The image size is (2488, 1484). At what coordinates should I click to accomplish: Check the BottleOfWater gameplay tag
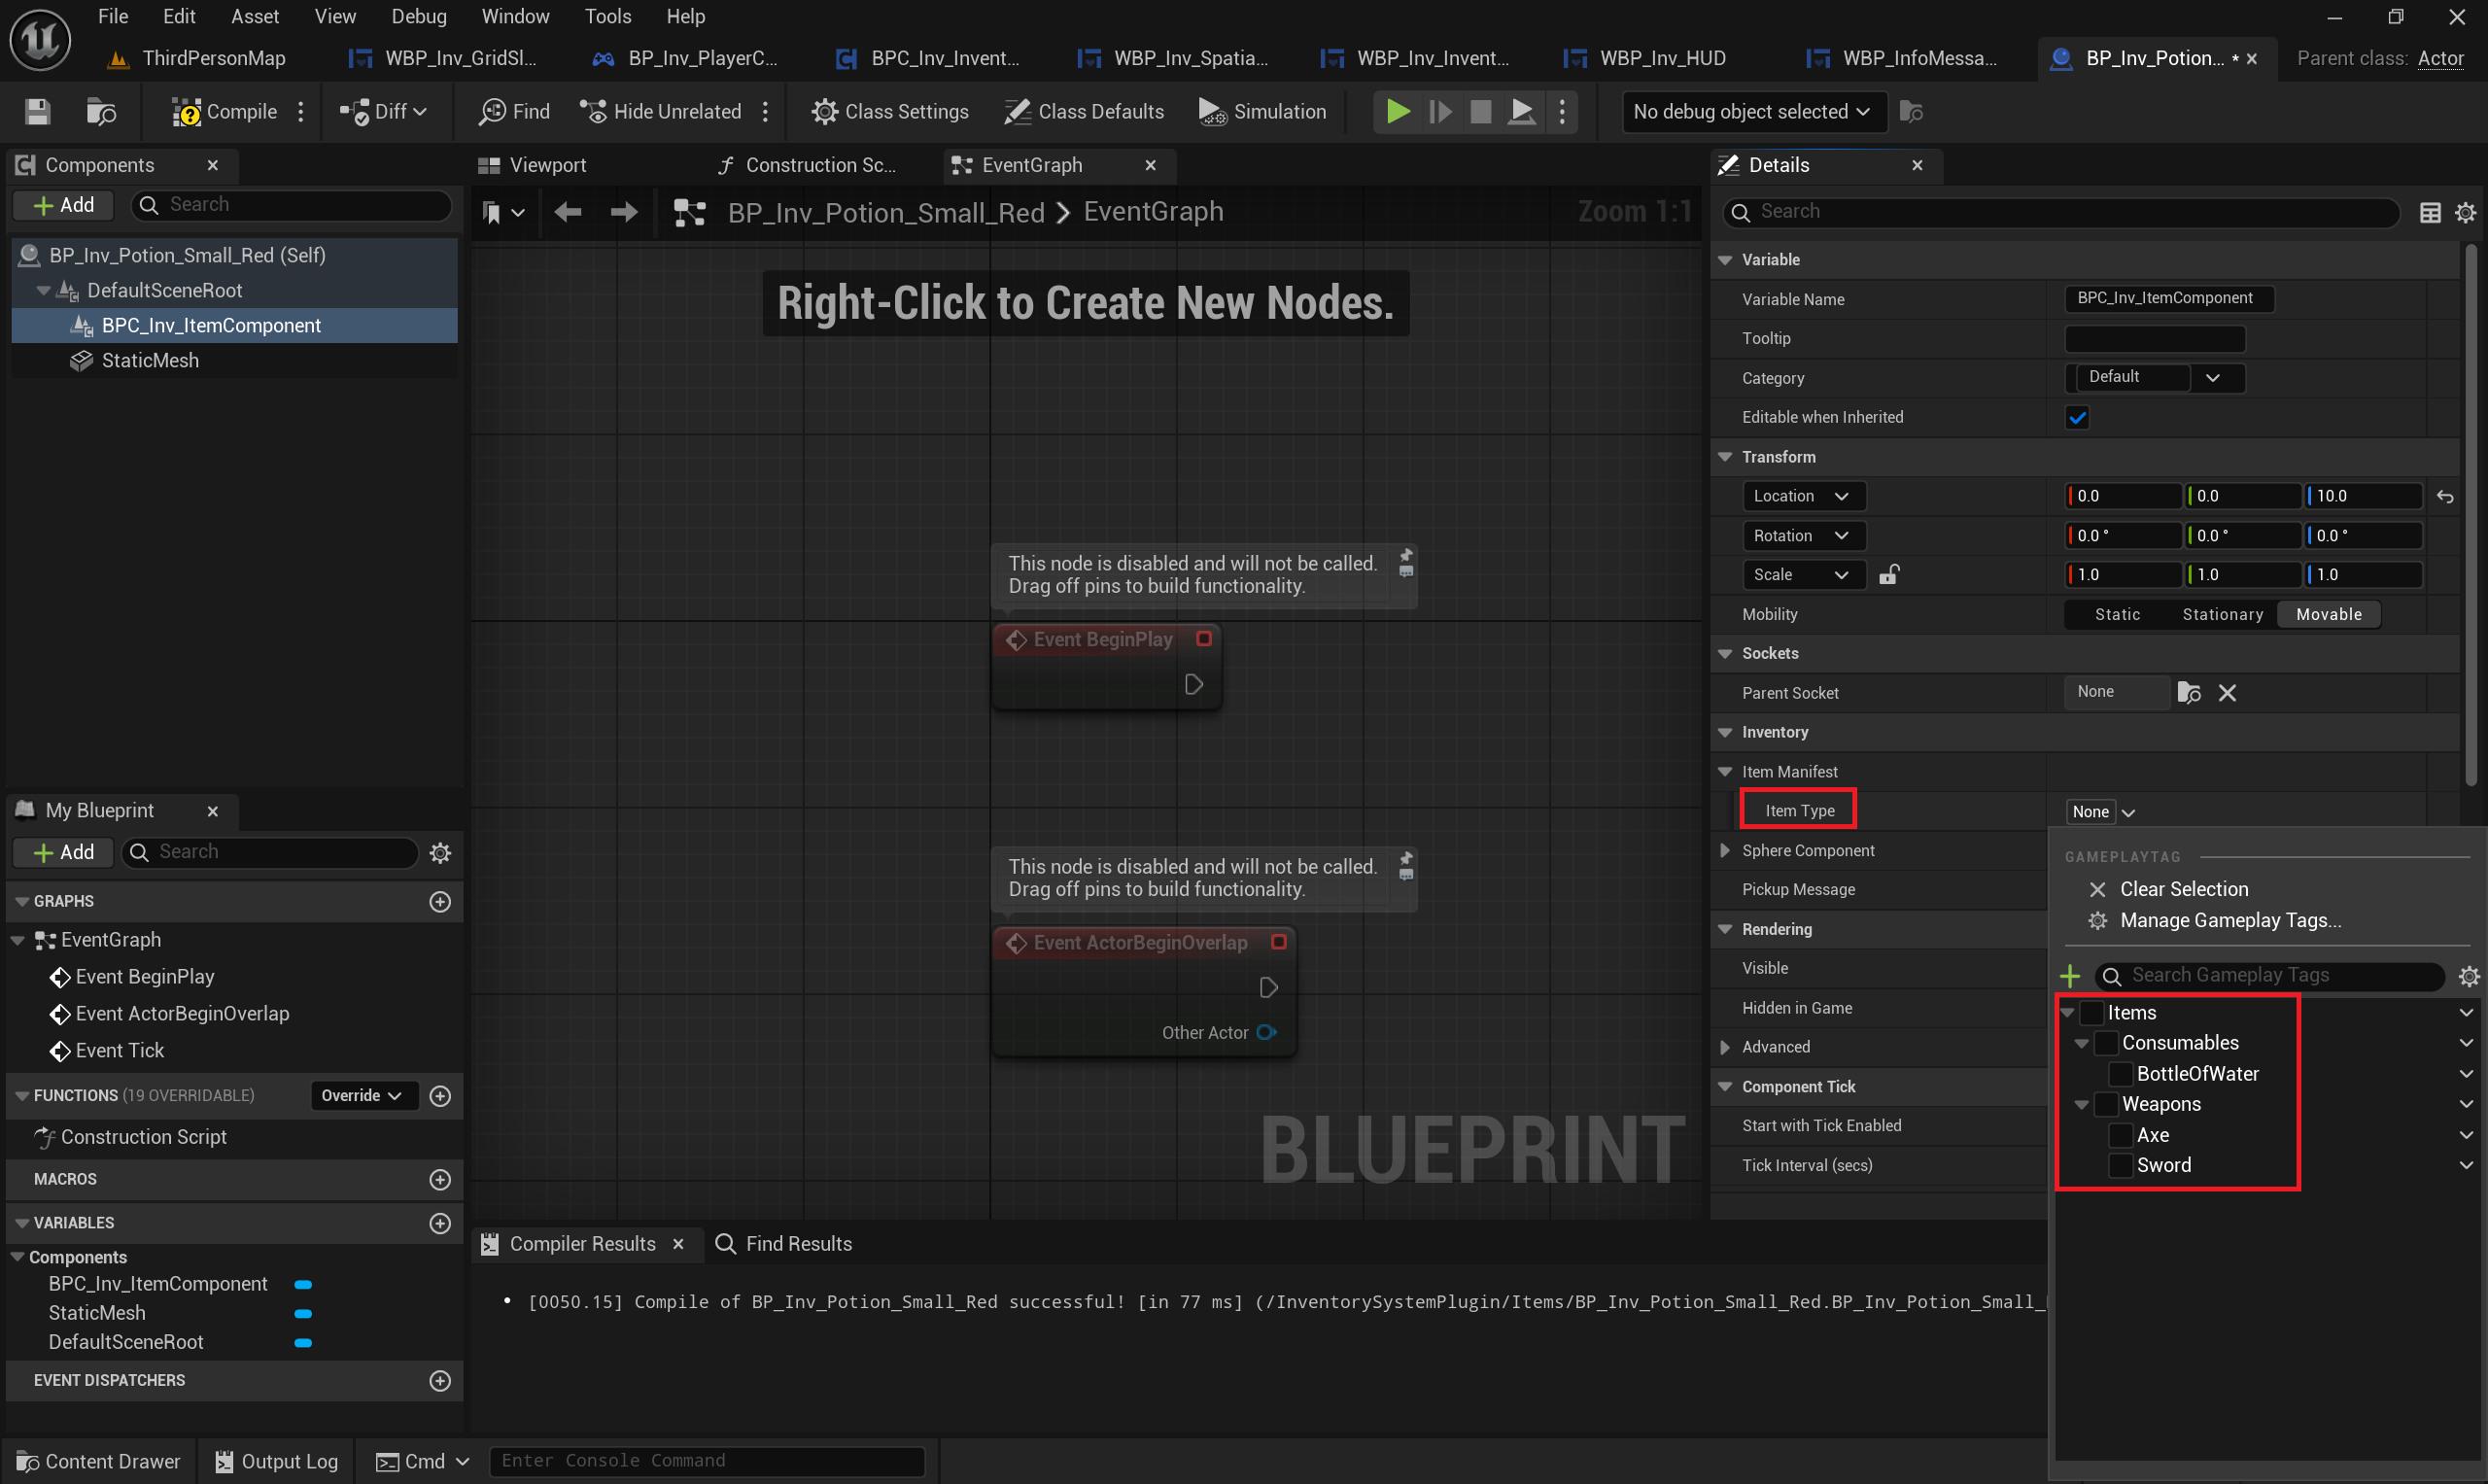point(2120,1074)
